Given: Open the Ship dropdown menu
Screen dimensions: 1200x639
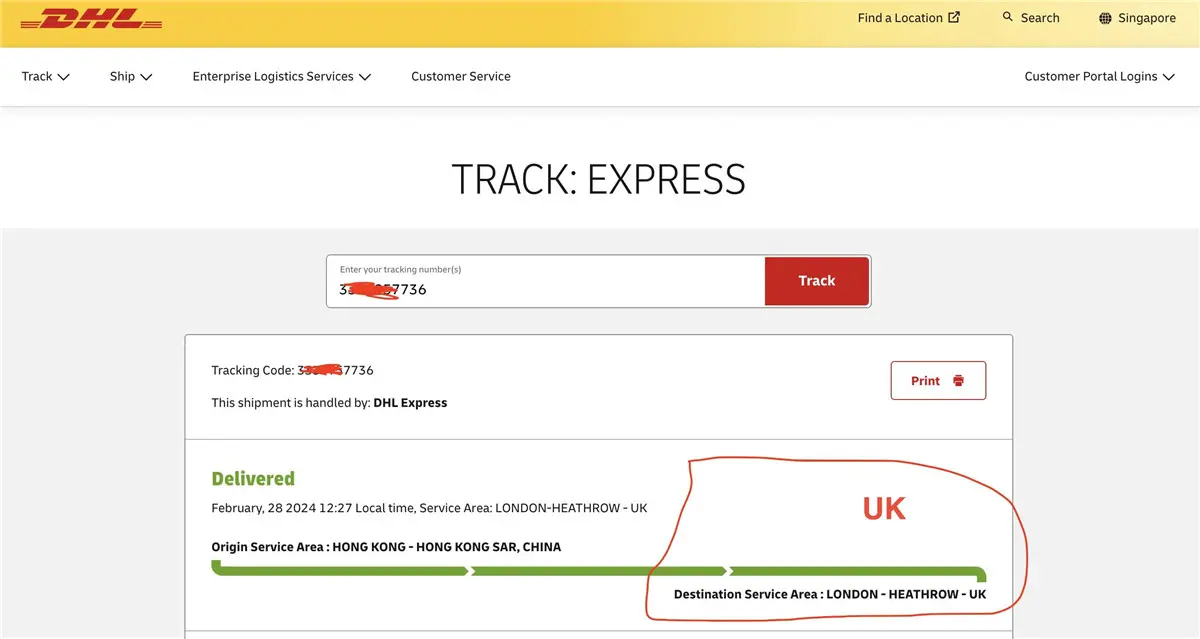Looking at the screenshot, I should 130,76.
